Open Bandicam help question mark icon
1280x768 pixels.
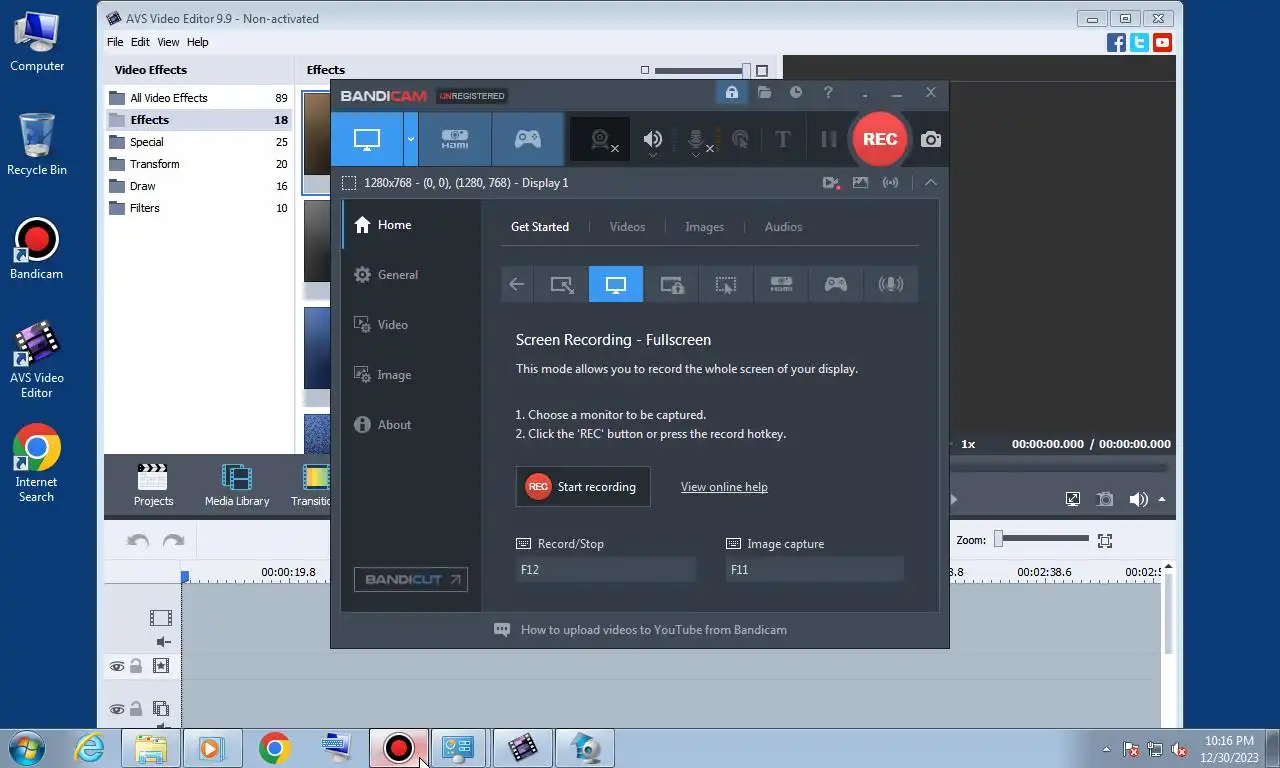pyautogui.click(x=828, y=93)
